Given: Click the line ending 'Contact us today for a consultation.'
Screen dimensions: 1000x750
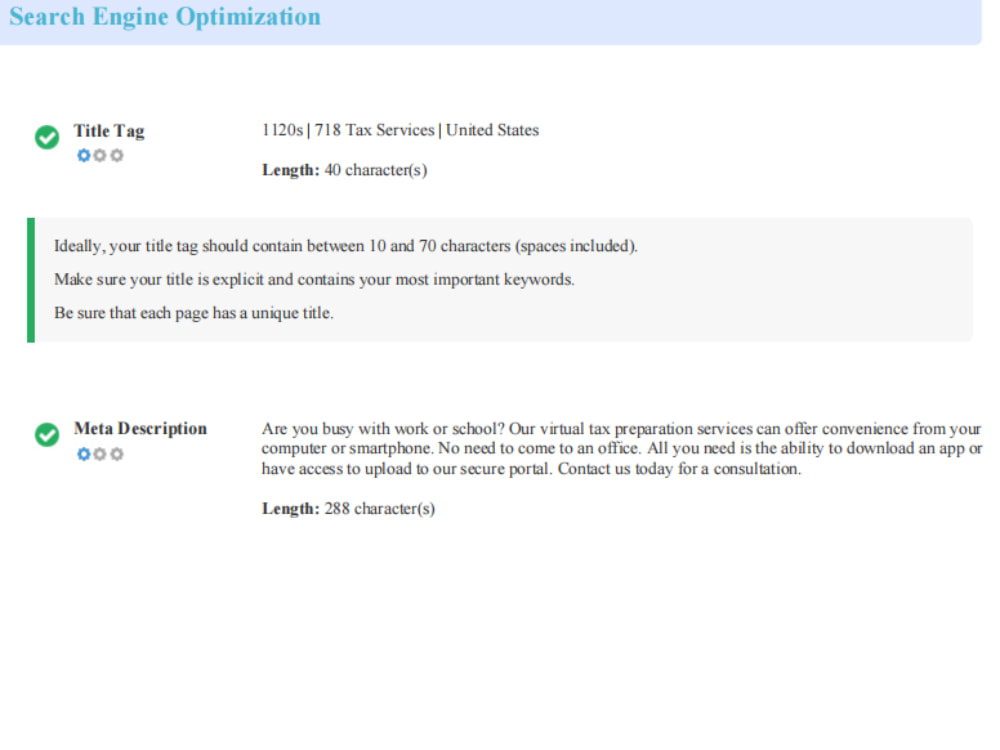Looking at the screenshot, I should click(531, 469).
